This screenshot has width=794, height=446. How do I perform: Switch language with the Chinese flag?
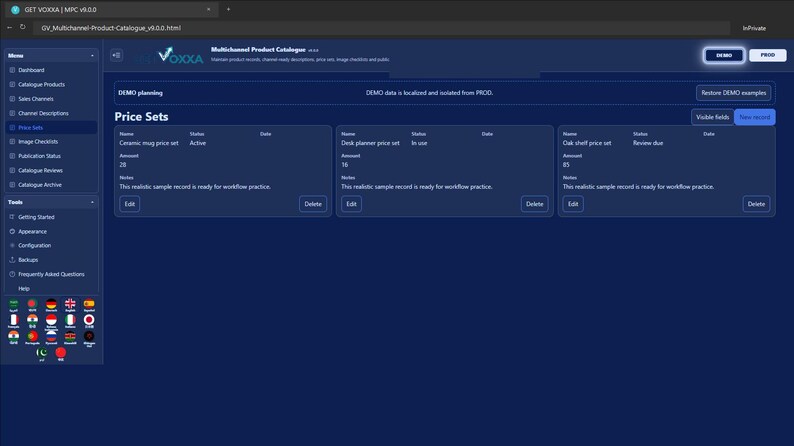[x=61, y=353]
